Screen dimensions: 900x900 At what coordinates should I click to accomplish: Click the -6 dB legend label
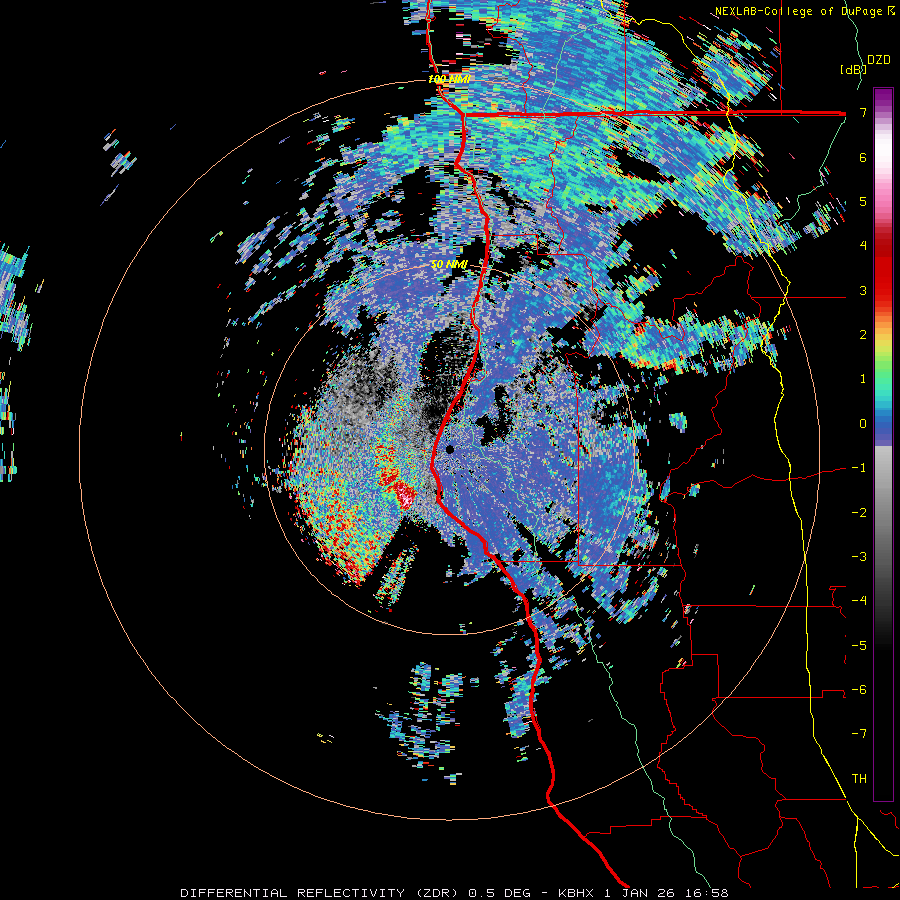pyautogui.click(x=859, y=690)
